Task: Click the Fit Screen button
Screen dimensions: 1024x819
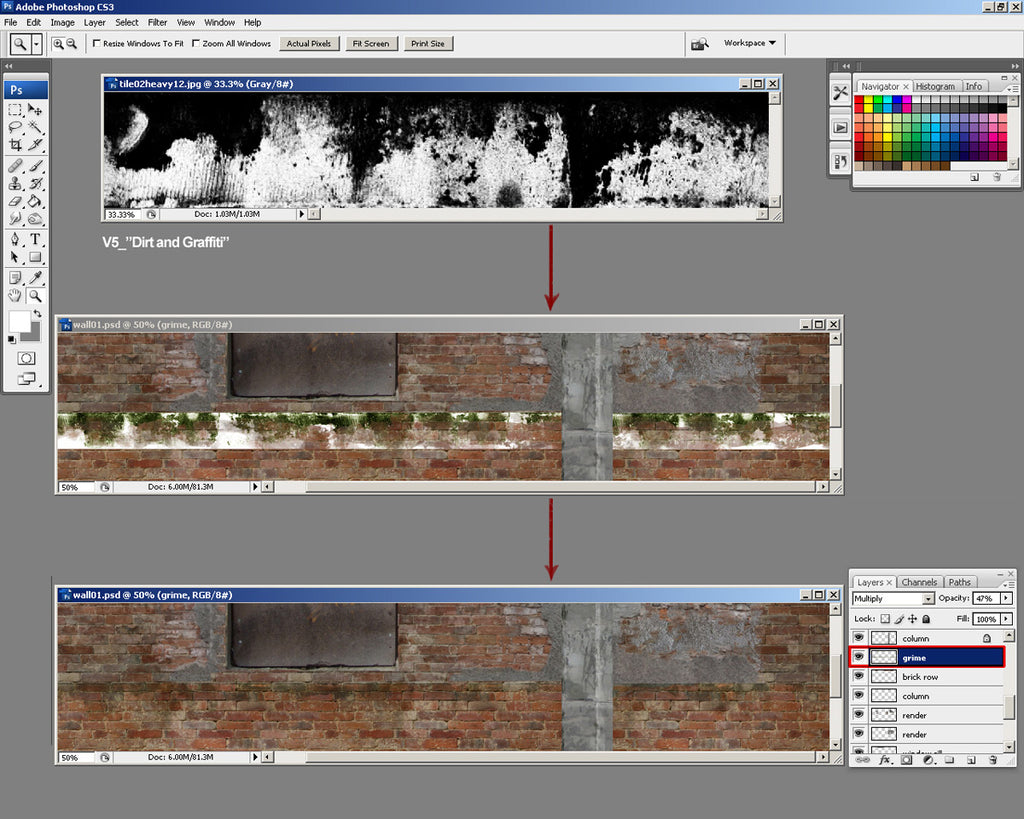Action: pyautogui.click(x=370, y=44)
